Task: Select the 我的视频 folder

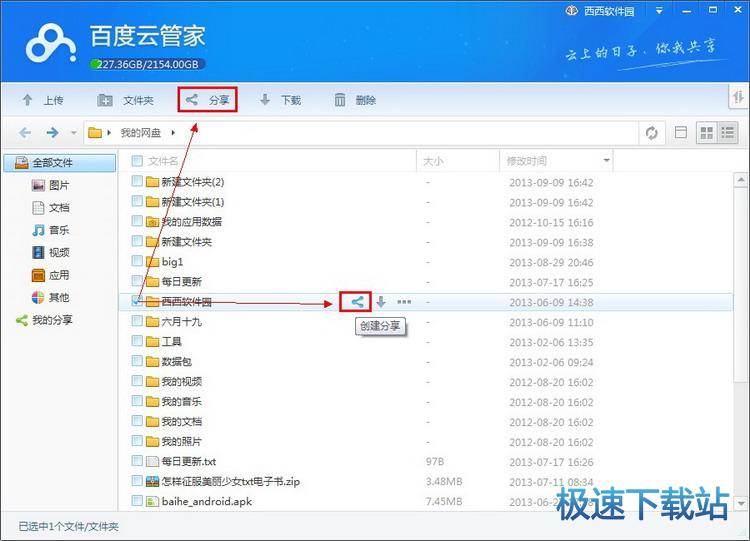Action: coord(182,382)
